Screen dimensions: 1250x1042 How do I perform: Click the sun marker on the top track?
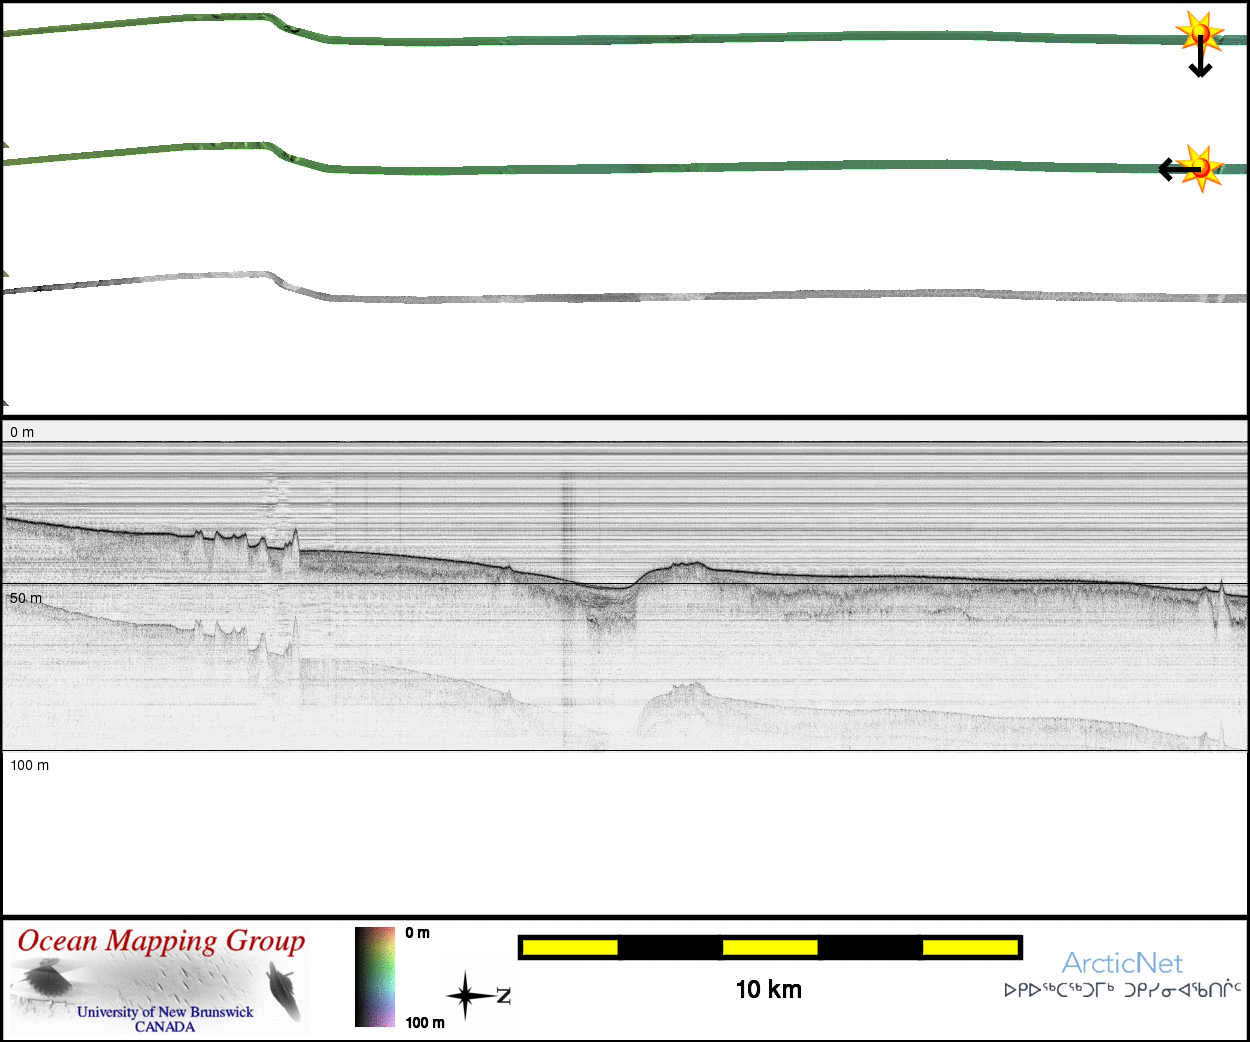1199,35
